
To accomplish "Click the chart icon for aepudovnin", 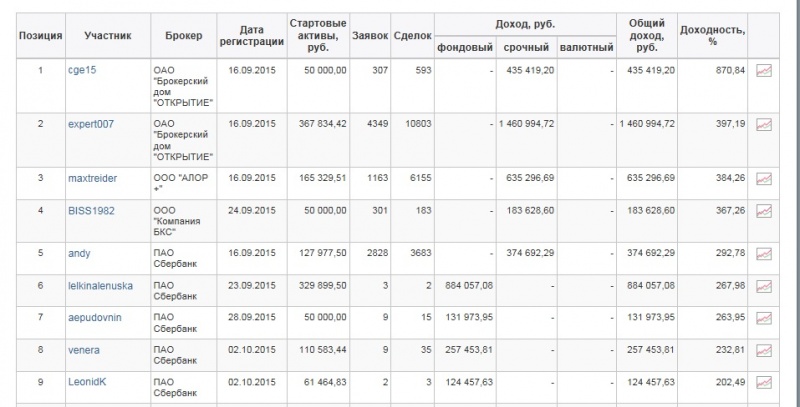I will 763,318.
